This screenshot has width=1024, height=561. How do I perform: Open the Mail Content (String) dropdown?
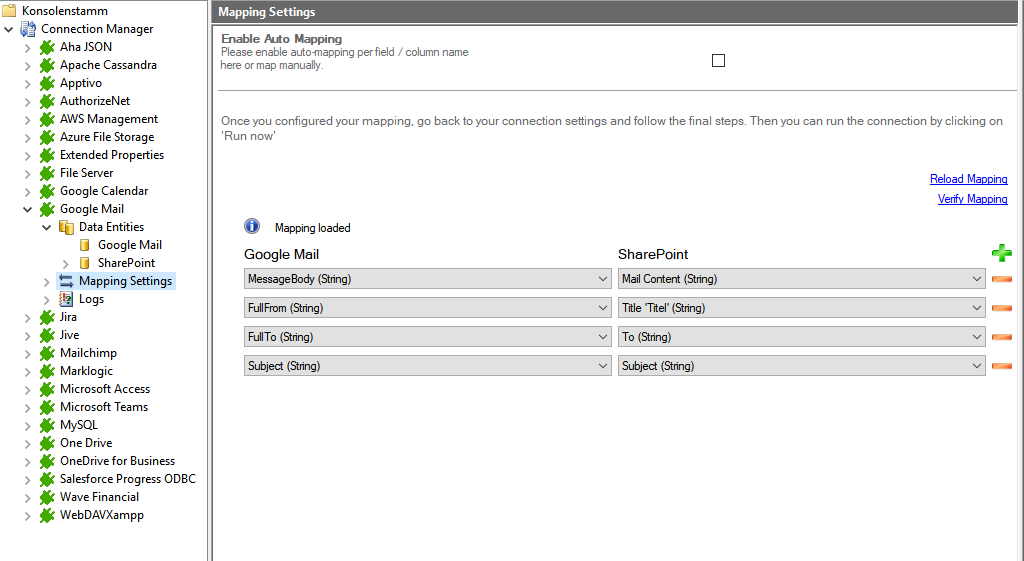(801, 279)
